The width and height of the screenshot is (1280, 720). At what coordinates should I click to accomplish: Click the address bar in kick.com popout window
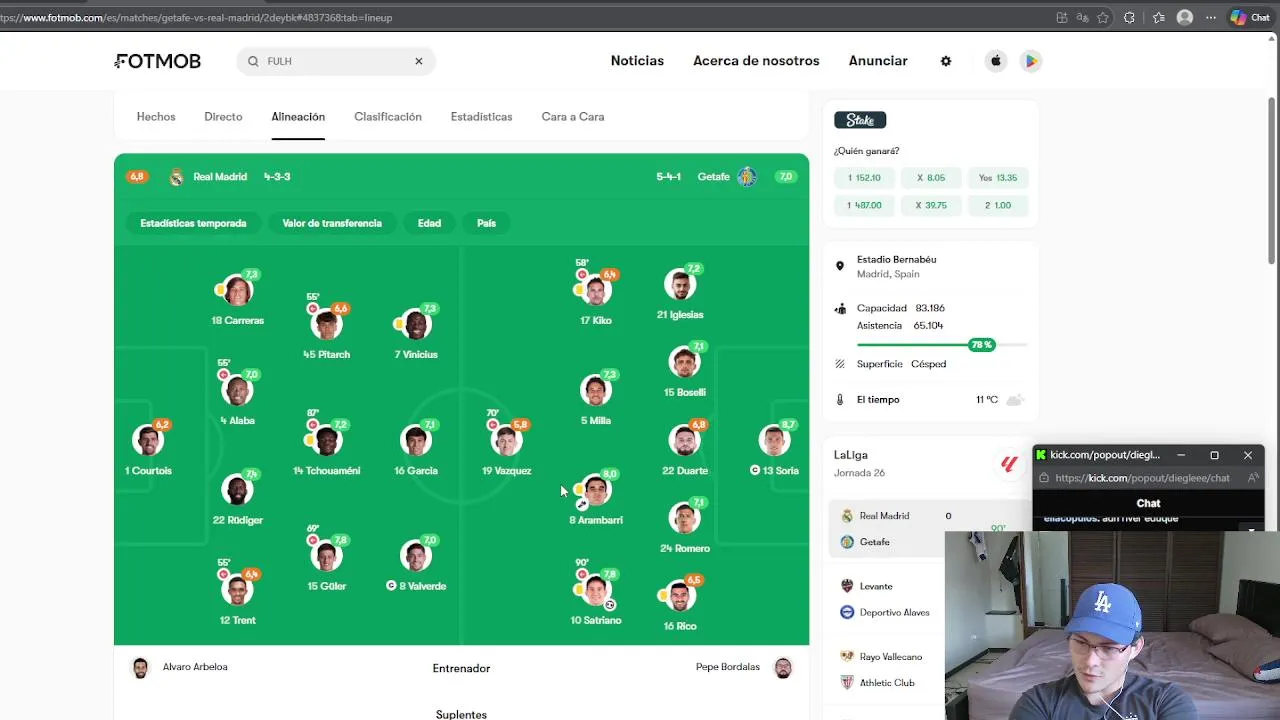click(1142, 478)
